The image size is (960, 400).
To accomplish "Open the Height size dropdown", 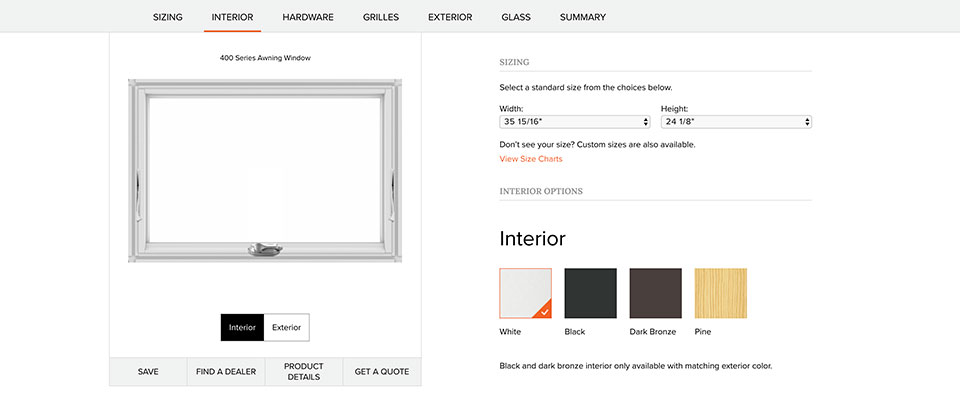I will coord(736,122).
